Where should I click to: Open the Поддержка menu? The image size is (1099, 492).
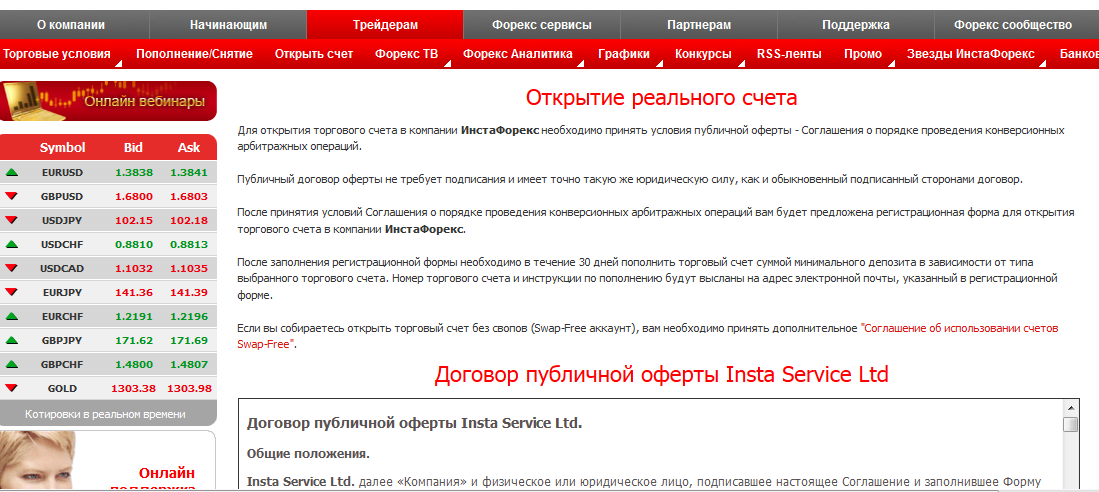[x=856, y=25]
